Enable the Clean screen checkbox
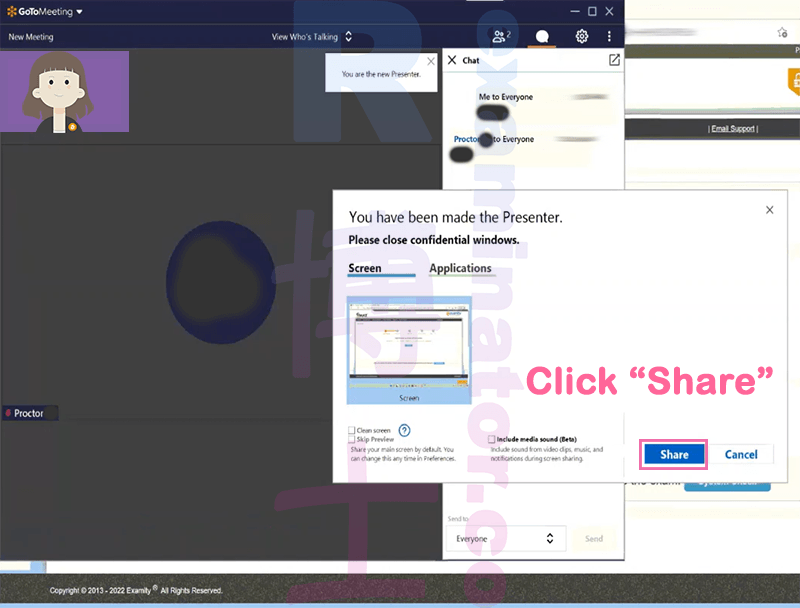The image size is (800, 608). (x=352, y=430)
